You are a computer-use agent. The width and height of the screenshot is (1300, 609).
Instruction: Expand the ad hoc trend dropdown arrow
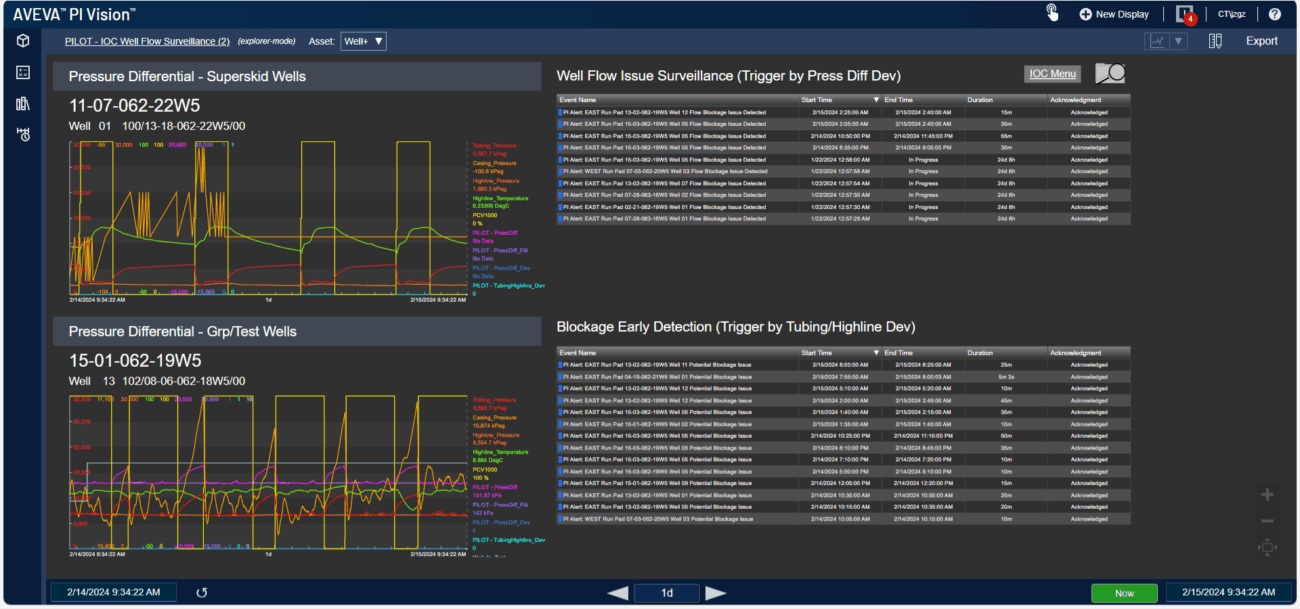click(1179, 41)
